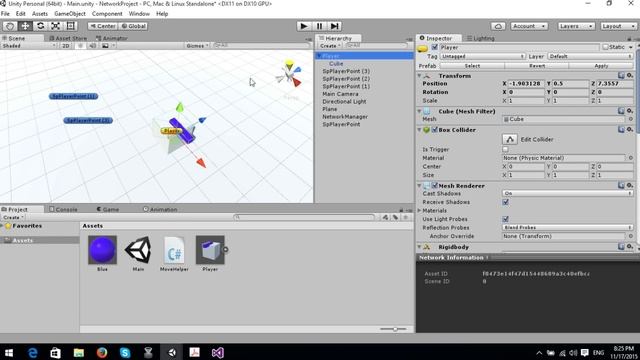This screenshot has width=640, height=360.
Task: Open the Tag dropdown
Action: [x=482, y=56]
